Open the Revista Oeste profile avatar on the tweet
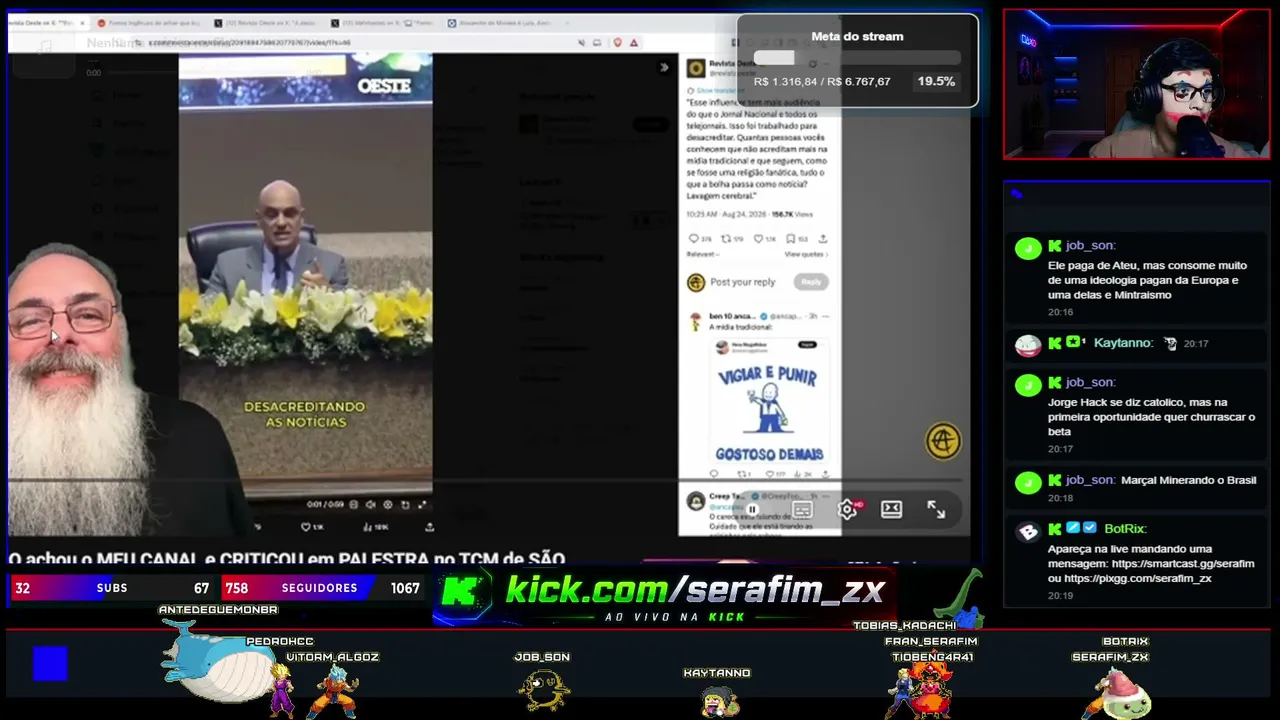The height and width of the screenshot is (720, 1280). point(695,68)
